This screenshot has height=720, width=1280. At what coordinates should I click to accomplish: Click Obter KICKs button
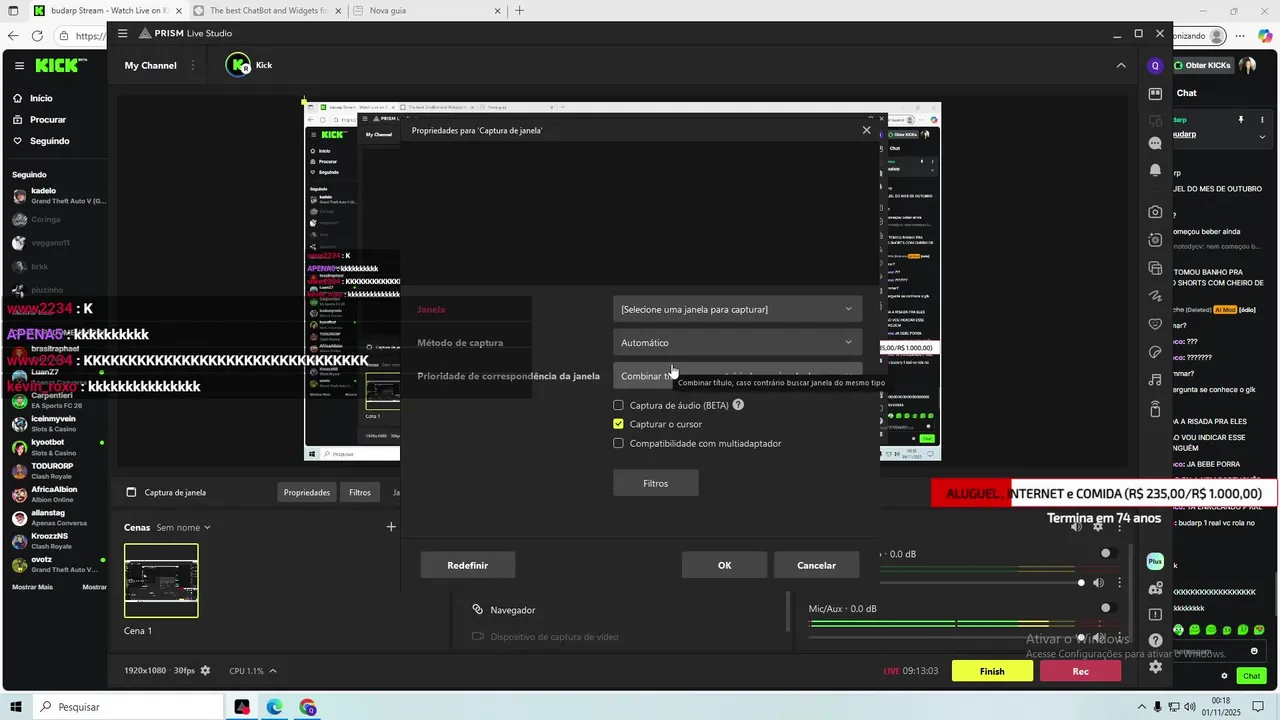pyautogui.click(x=1204, y=65)
